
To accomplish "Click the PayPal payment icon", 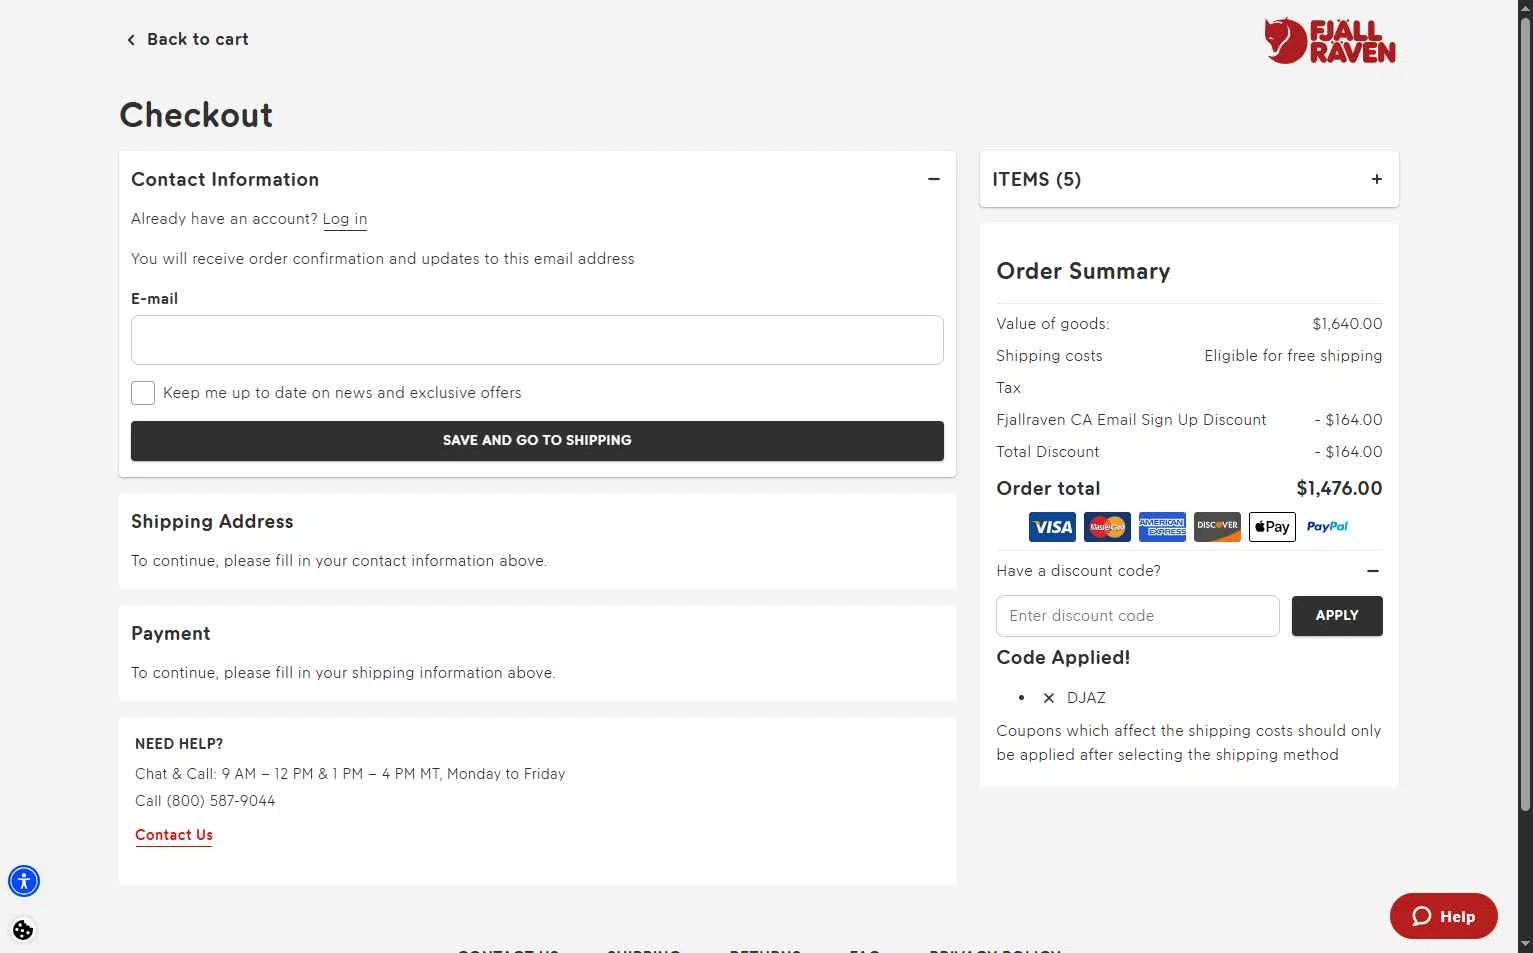I will coord(1327,527).
